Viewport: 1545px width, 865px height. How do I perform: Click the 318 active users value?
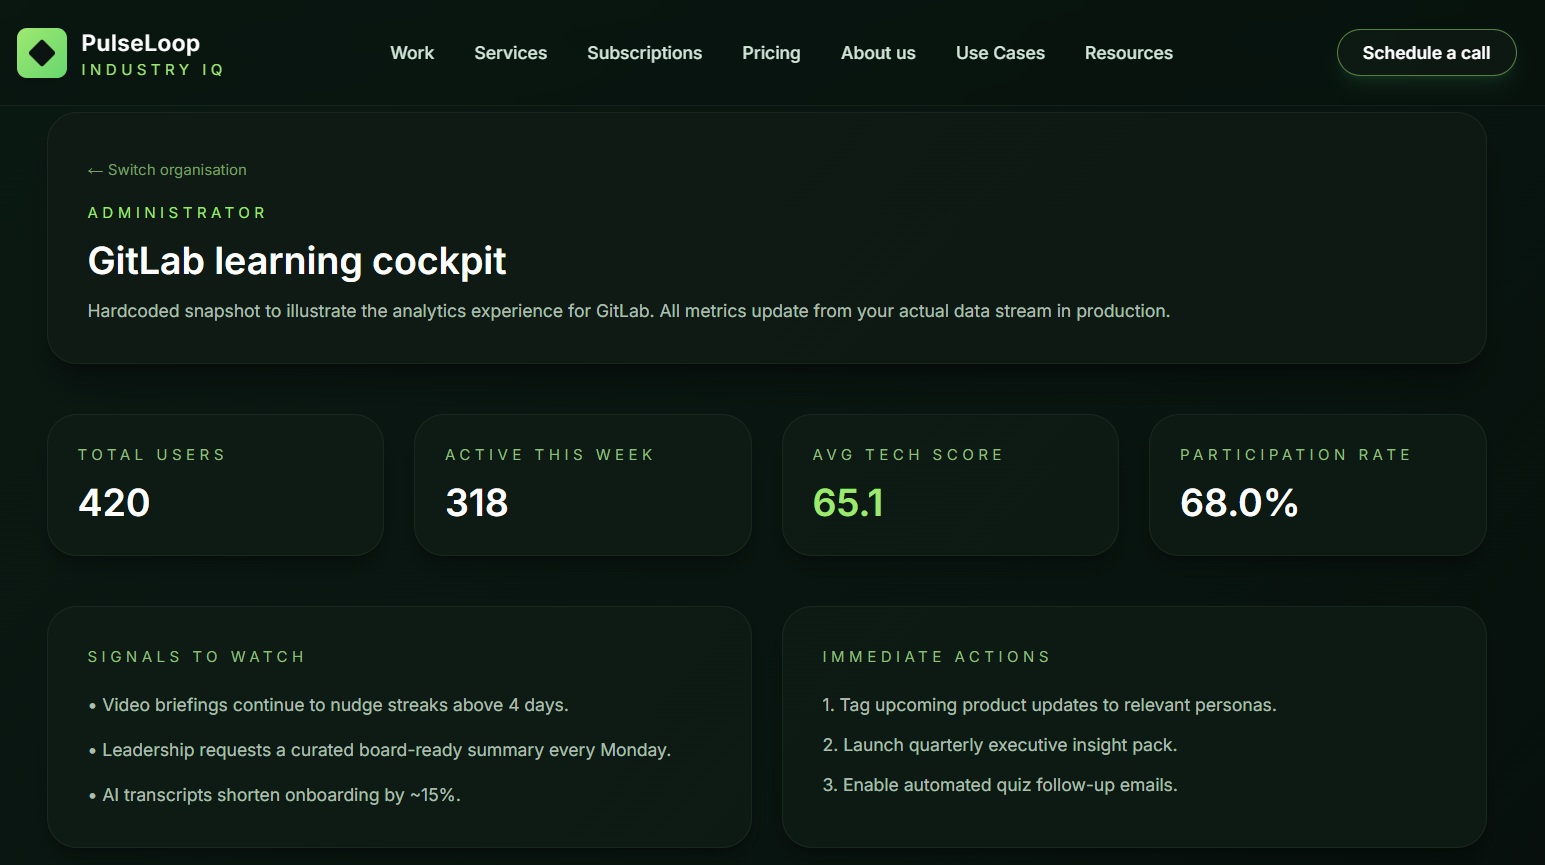477,503
